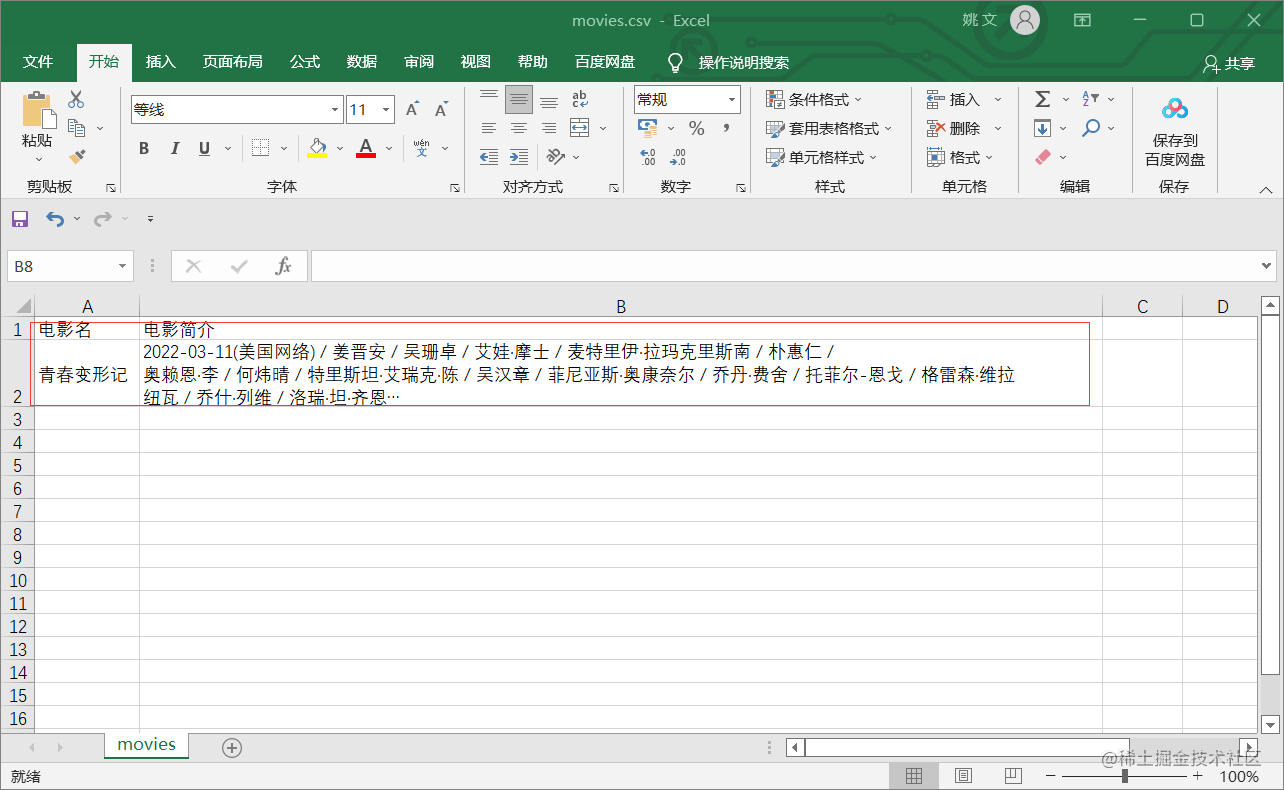Select the Format Painter brush

[x=76, y=157]
